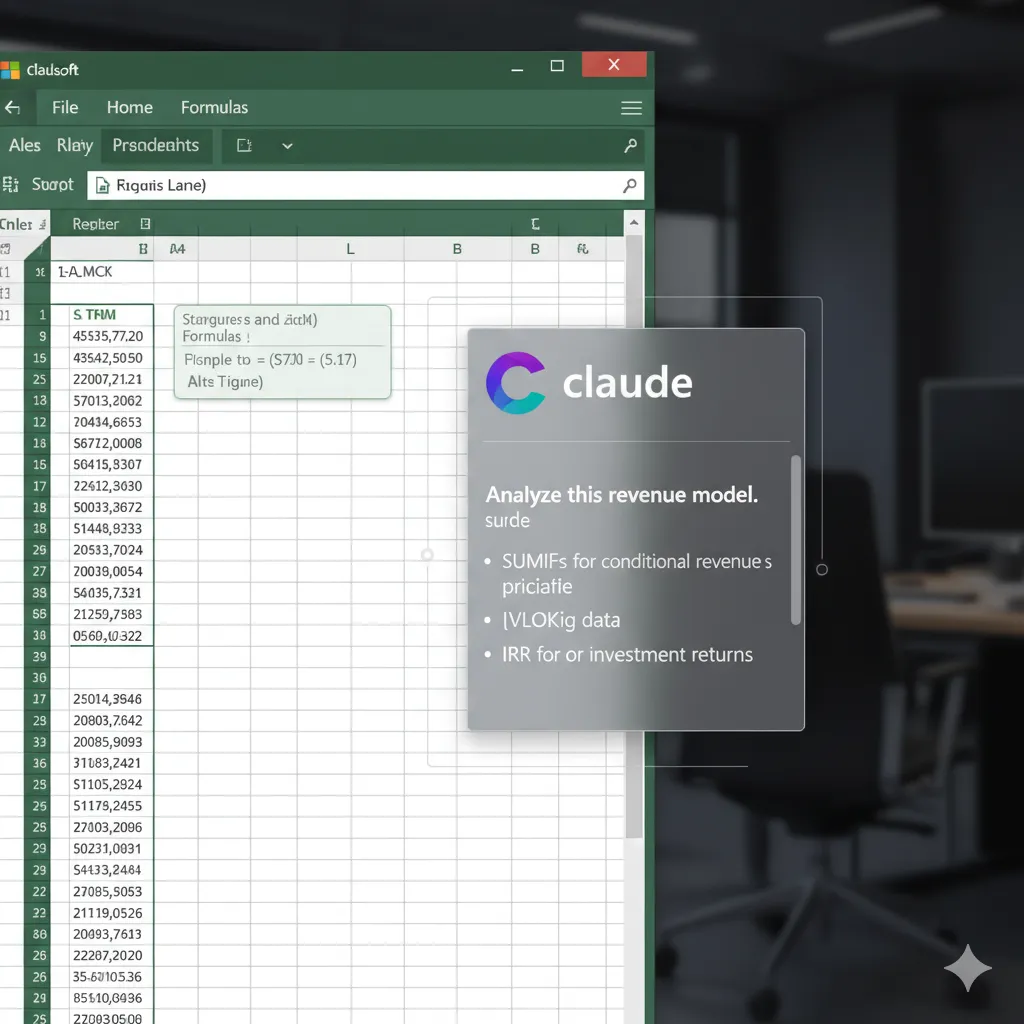The height and width of the screenshot is (1024, 1024).
Task: Click the scroll-up arrow of the sheet
Action: tap(633, 224)
